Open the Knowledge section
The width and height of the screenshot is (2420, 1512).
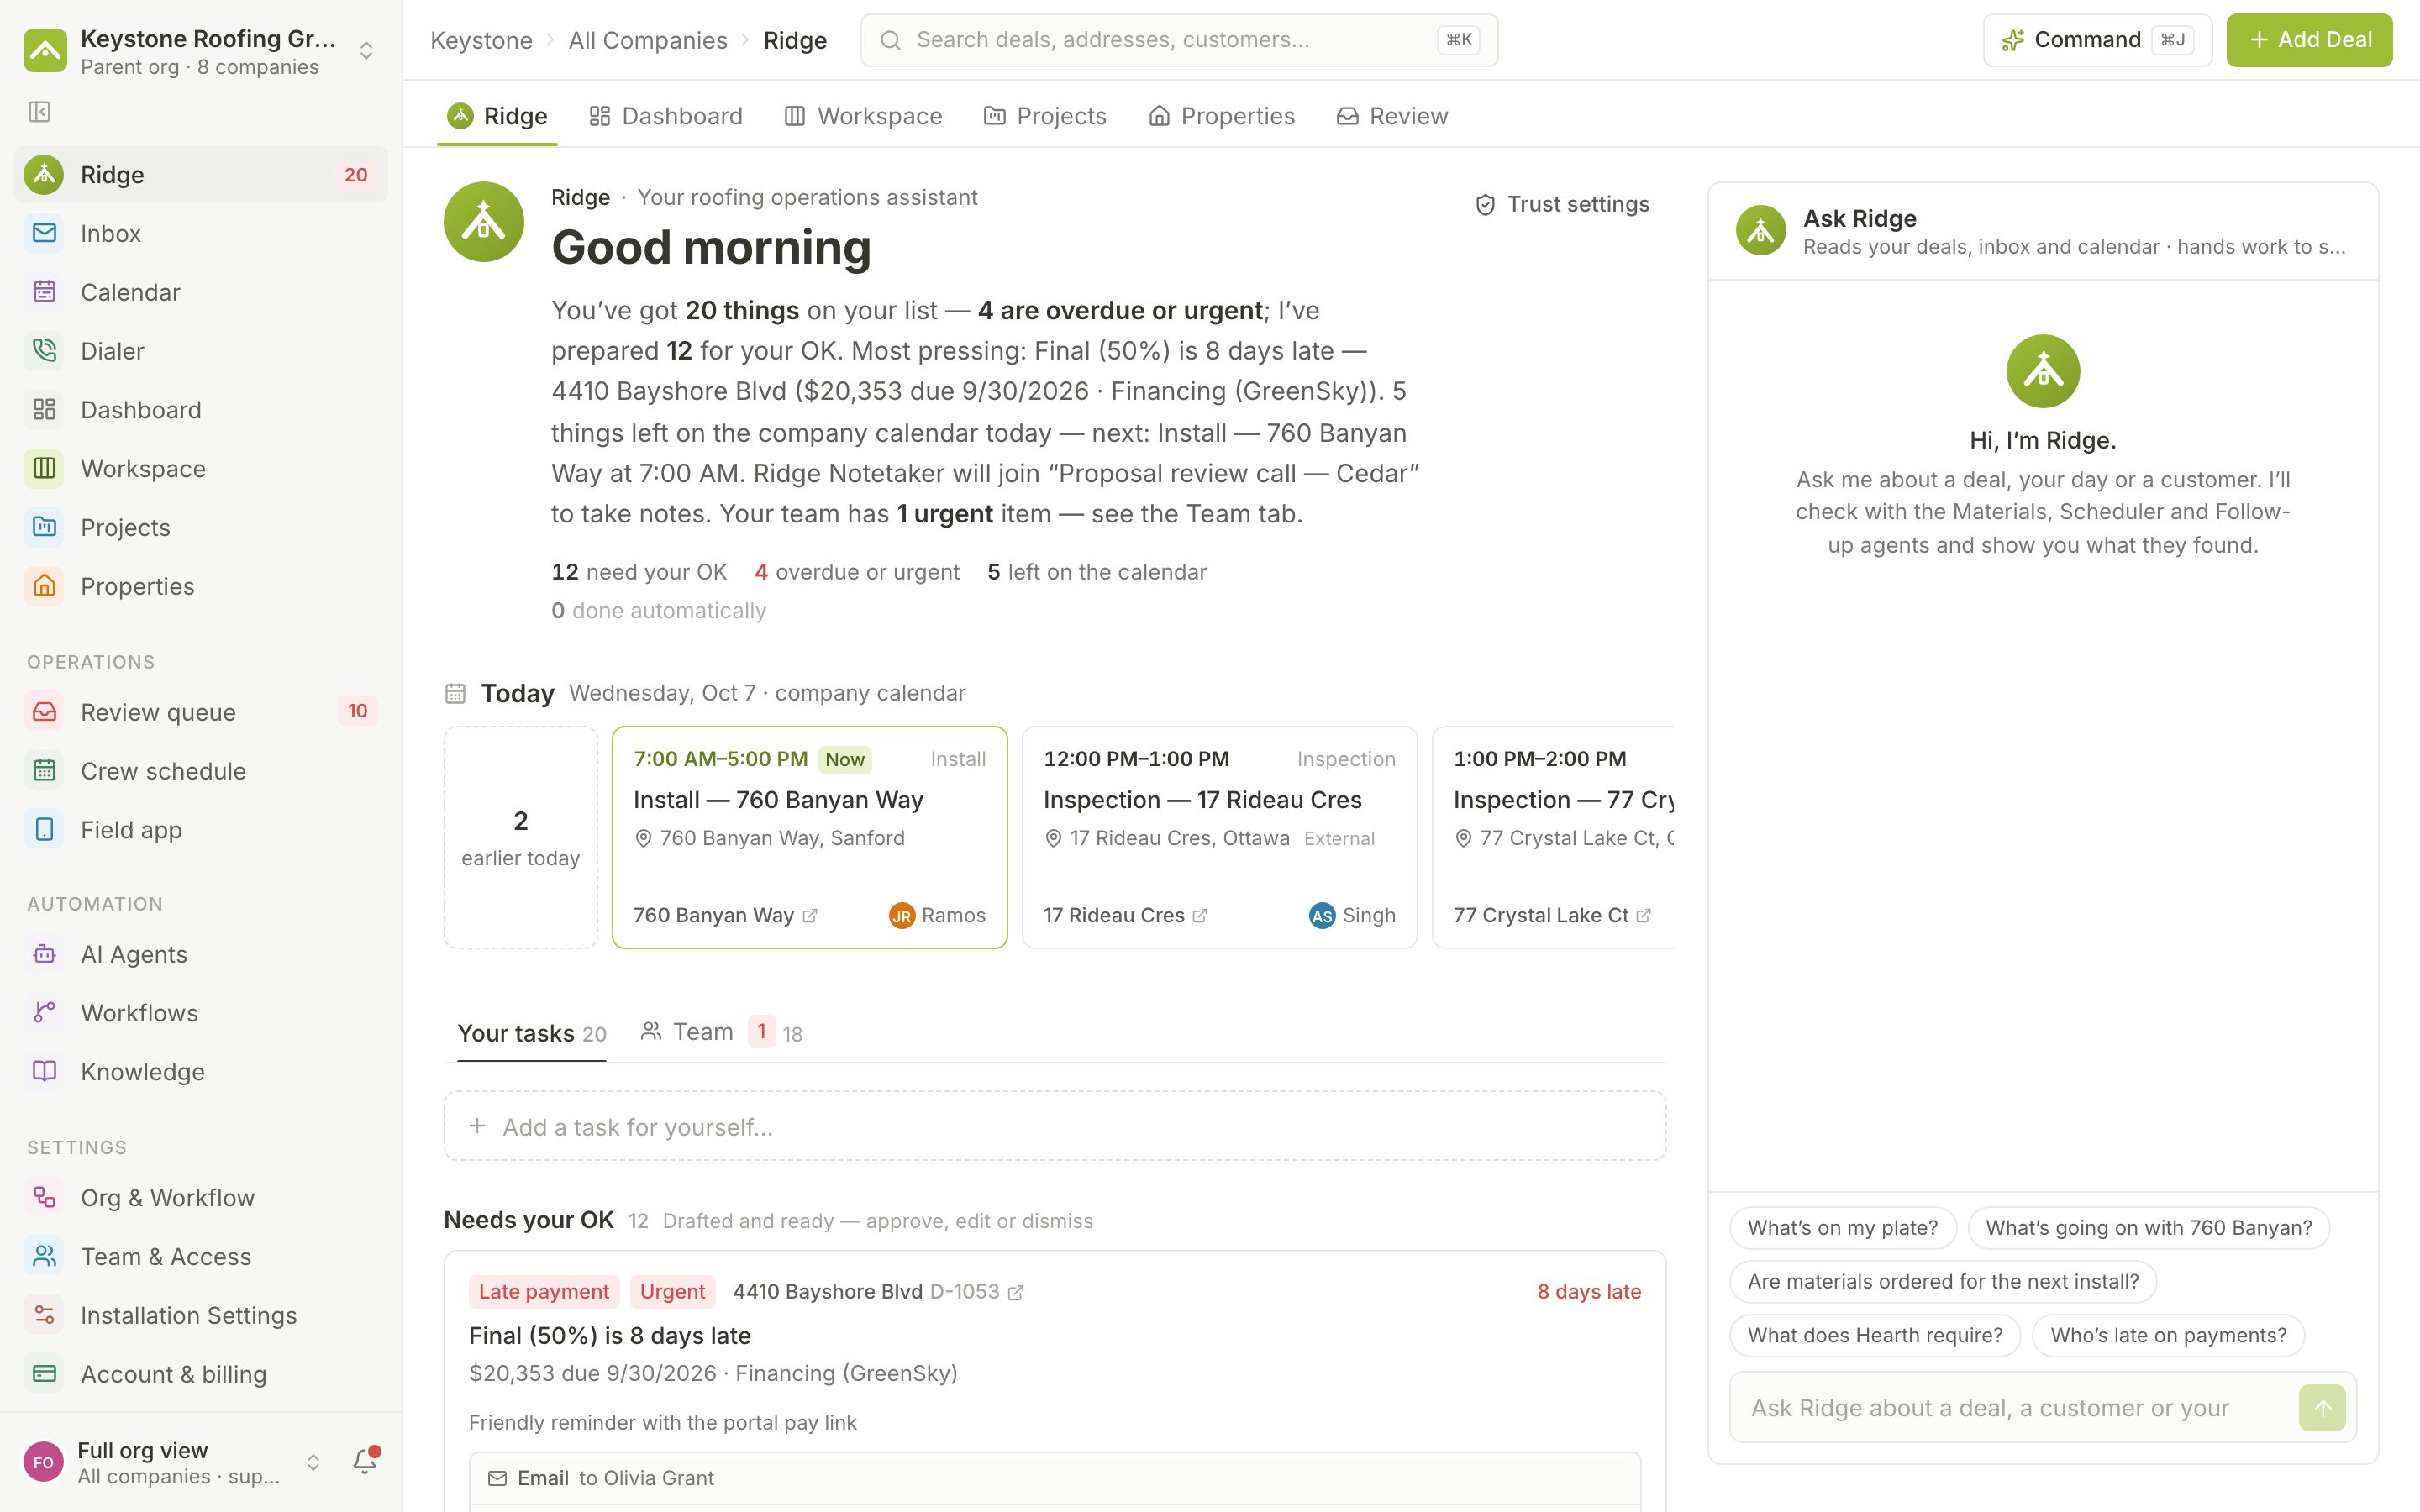click(200, 1071)
